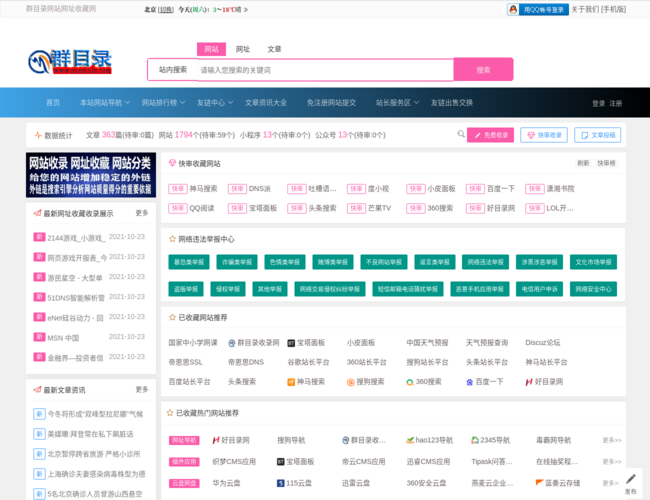Click the orange 神马搜索 favicon
The height and width of the screenshot is (500, 650).
coord(291,382)
